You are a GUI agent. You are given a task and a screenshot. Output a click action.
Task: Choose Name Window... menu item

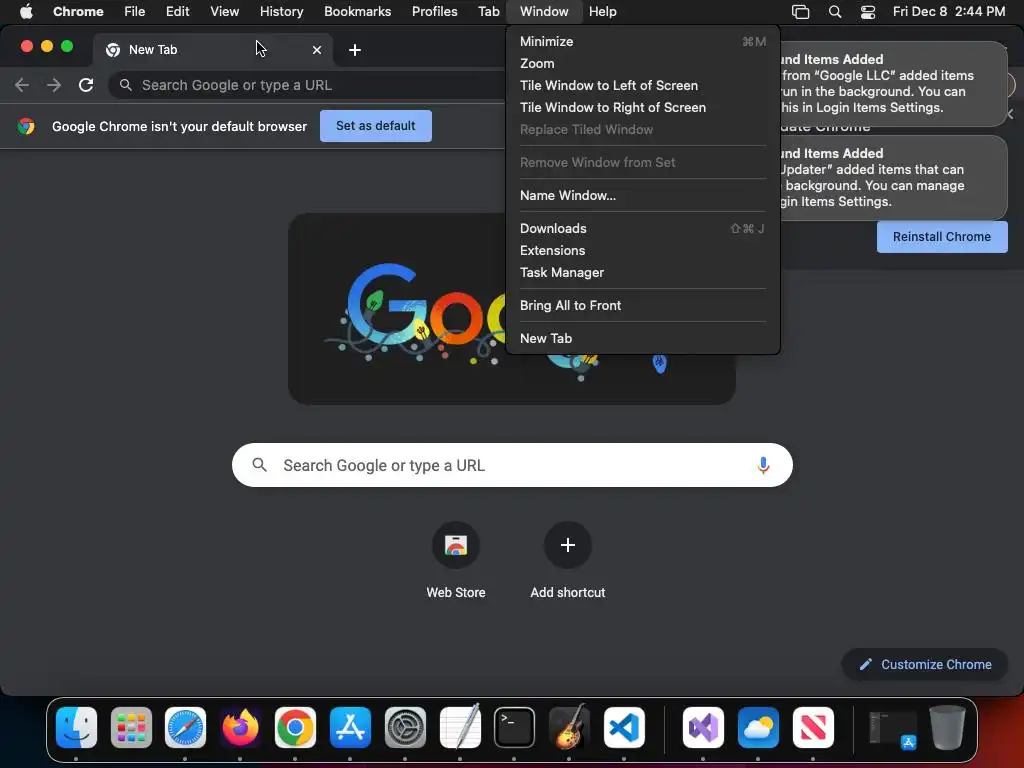643,195
